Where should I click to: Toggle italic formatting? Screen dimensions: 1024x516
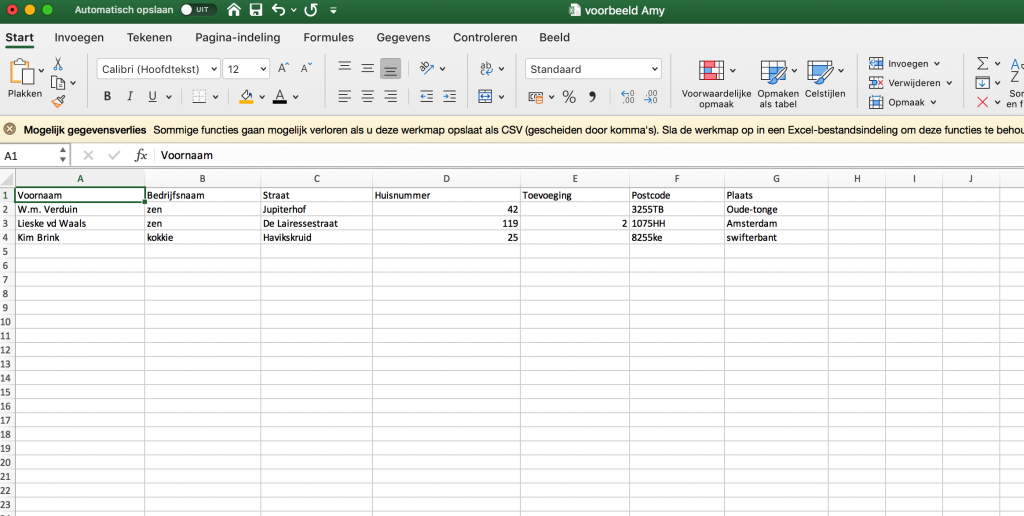tap(130, 97)
